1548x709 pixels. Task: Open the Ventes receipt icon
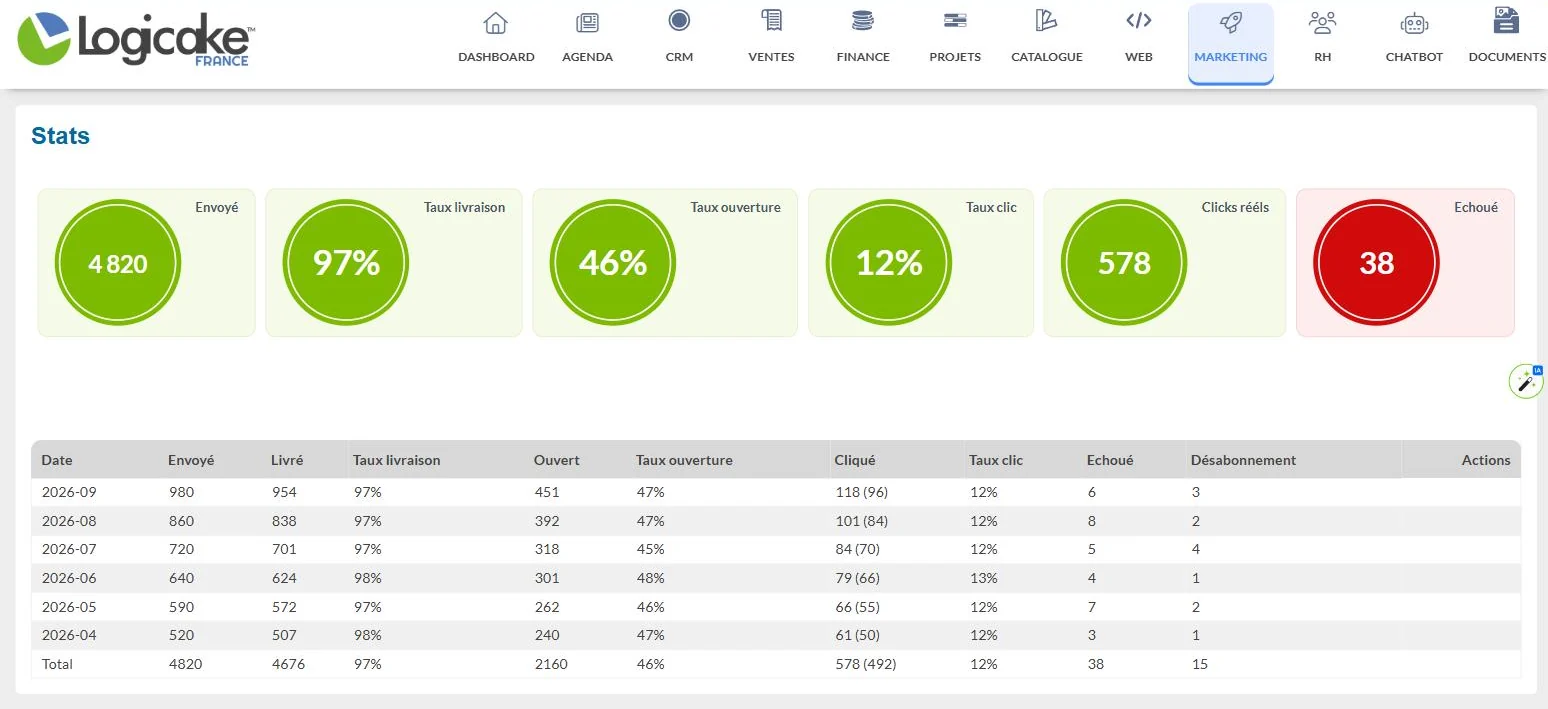click(771, 21)
